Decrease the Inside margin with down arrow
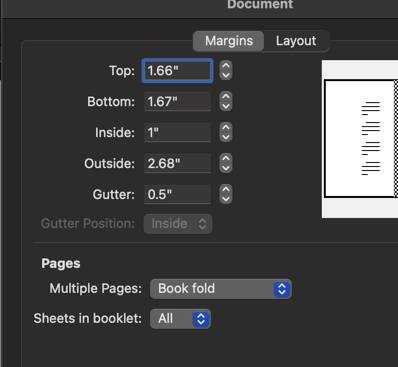The image size is (398, 367). point(226,137)
